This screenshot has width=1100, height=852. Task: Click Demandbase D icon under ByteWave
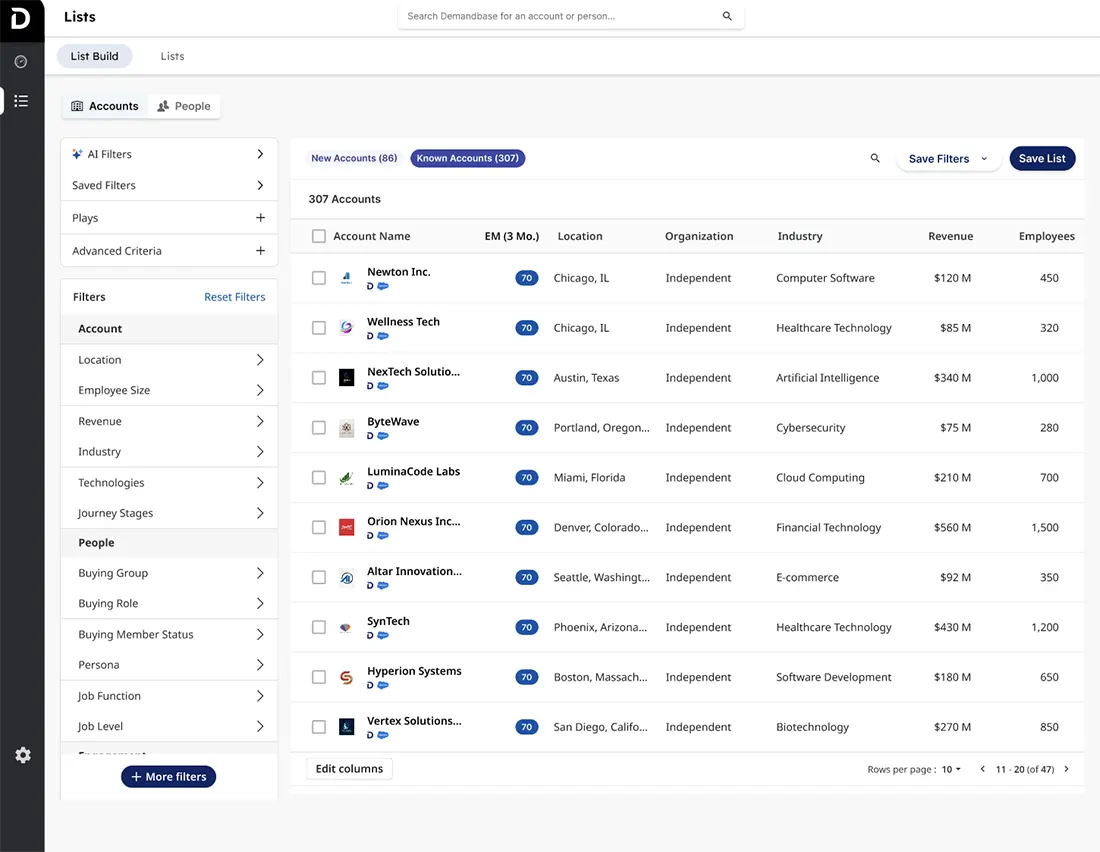tap(370, 436)
